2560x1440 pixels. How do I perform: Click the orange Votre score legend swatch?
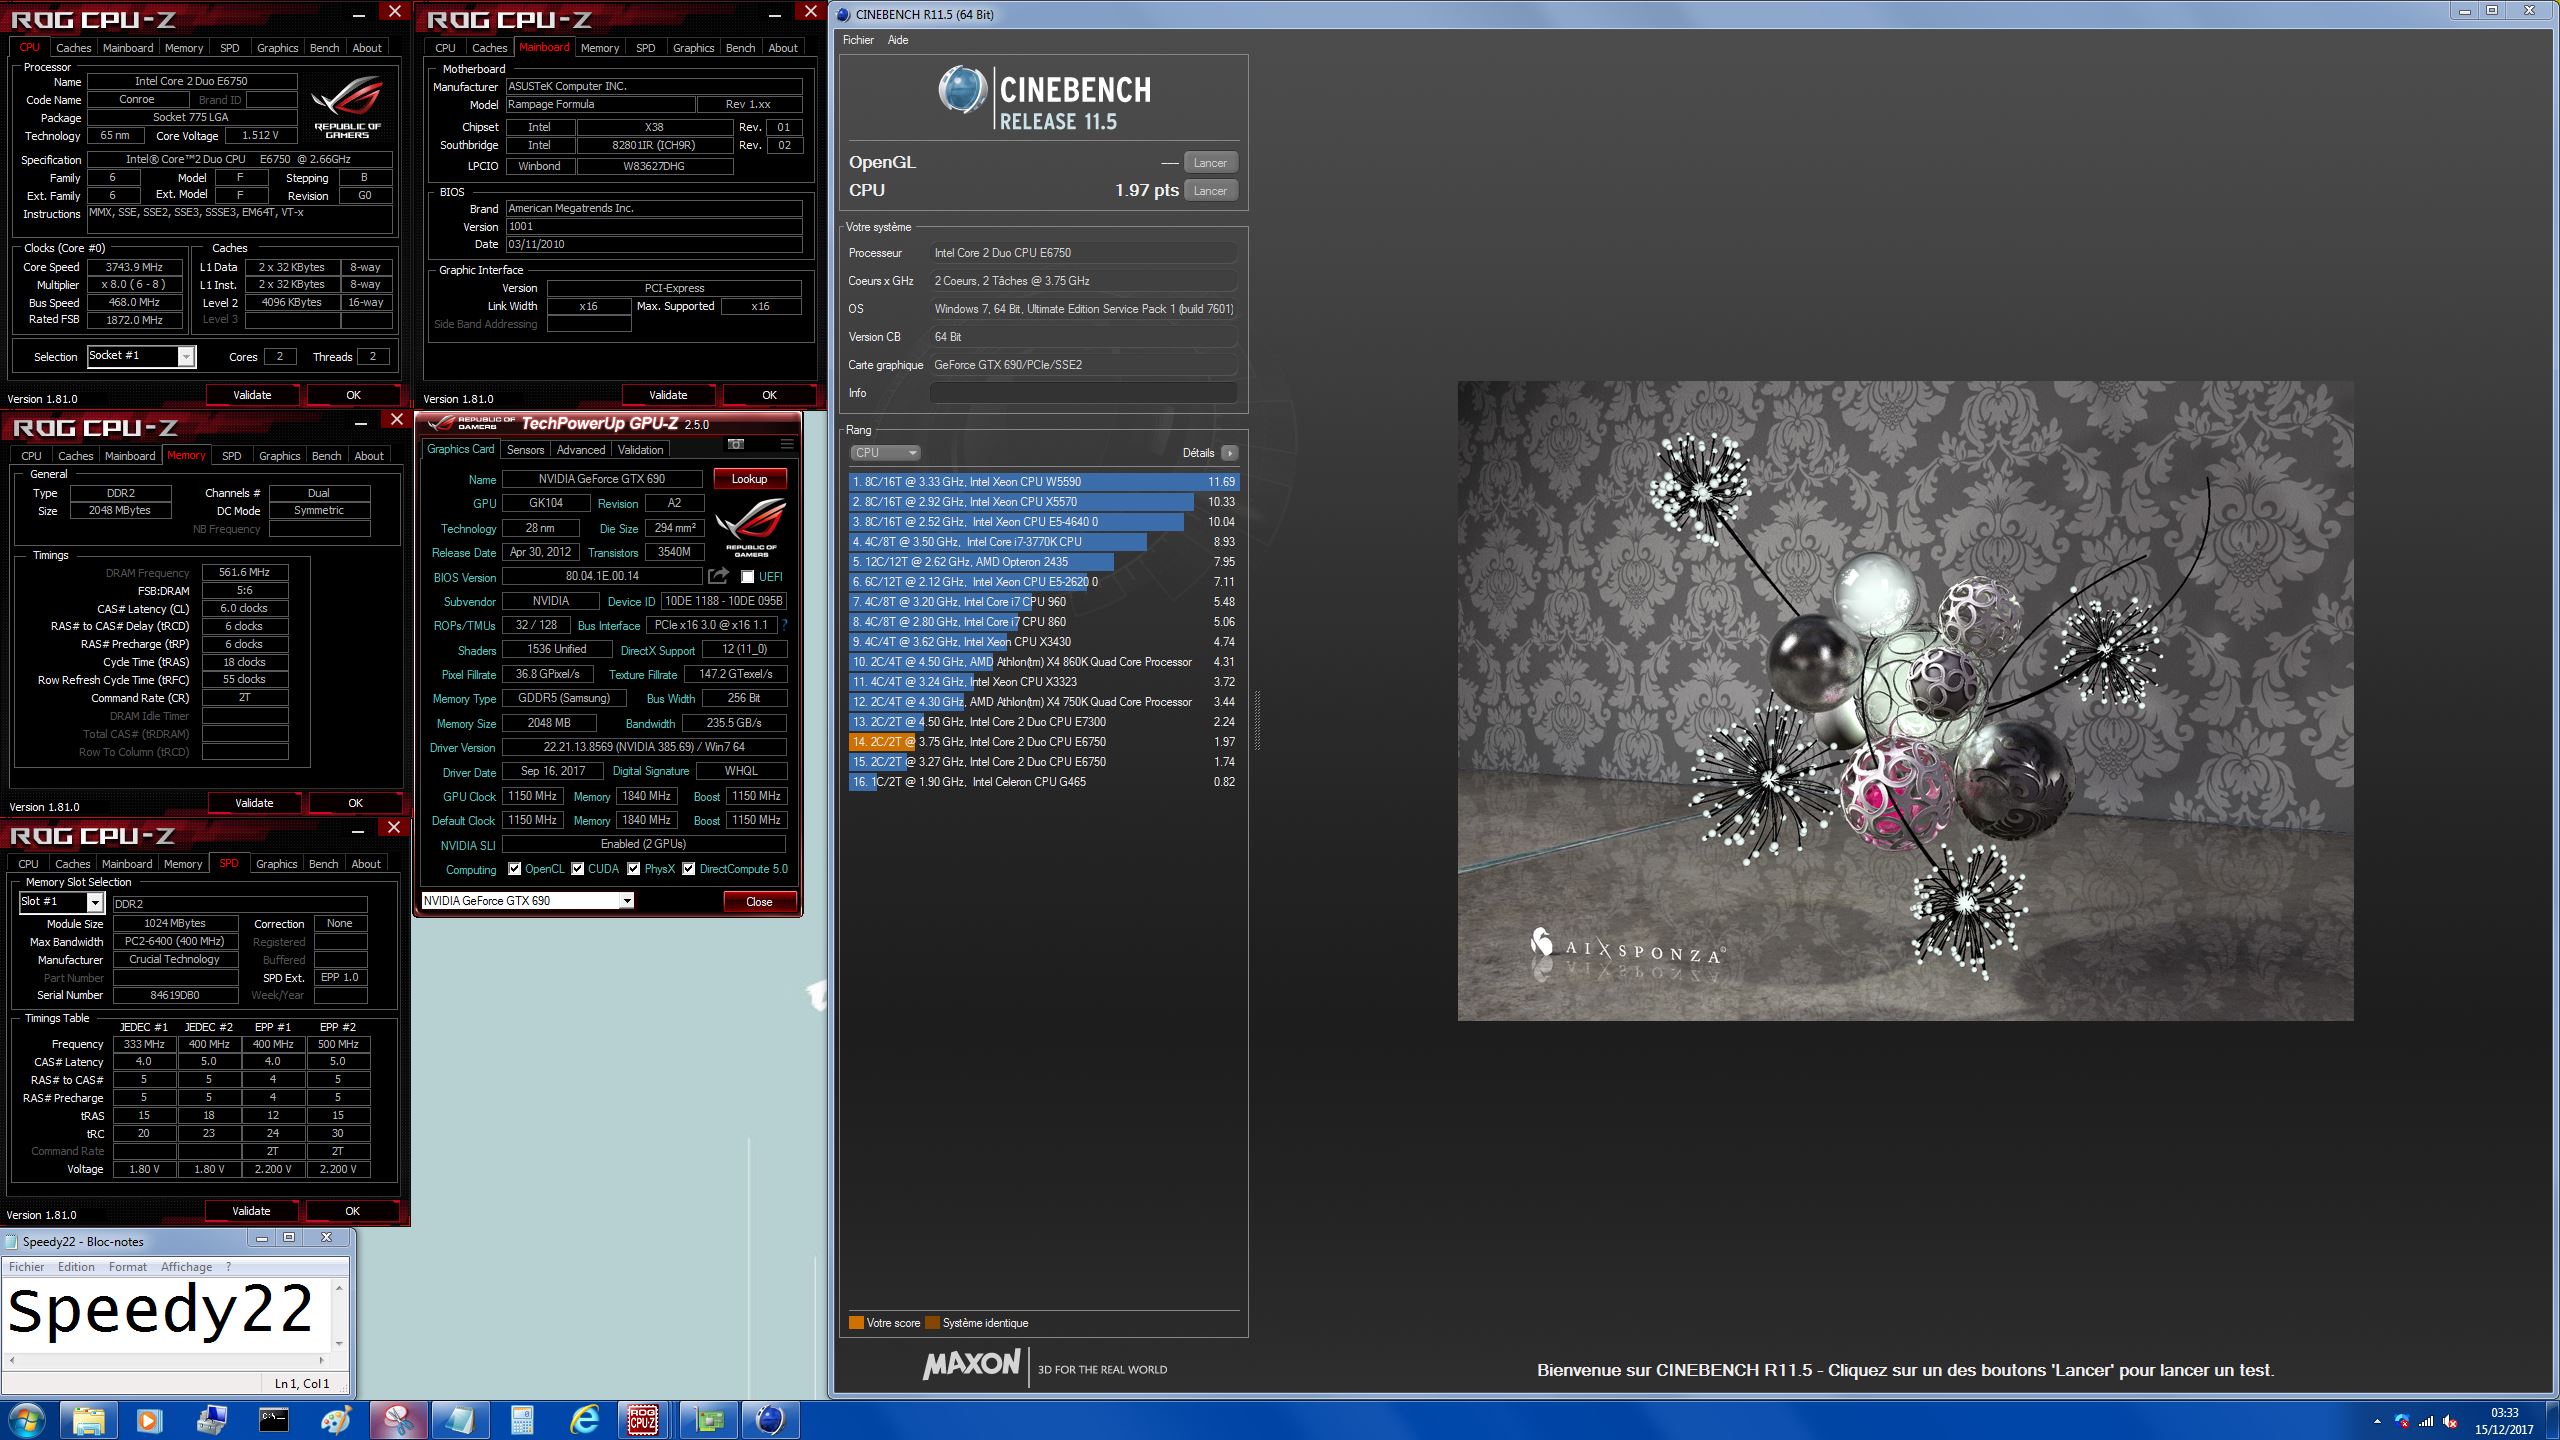(x=856, y=1323)
